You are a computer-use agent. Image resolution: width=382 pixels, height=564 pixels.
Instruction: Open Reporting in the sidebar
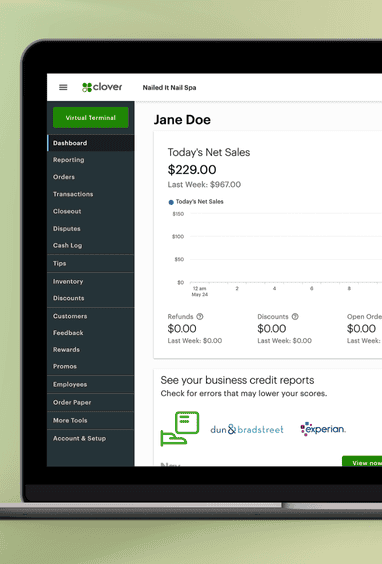tap(91, 160)
